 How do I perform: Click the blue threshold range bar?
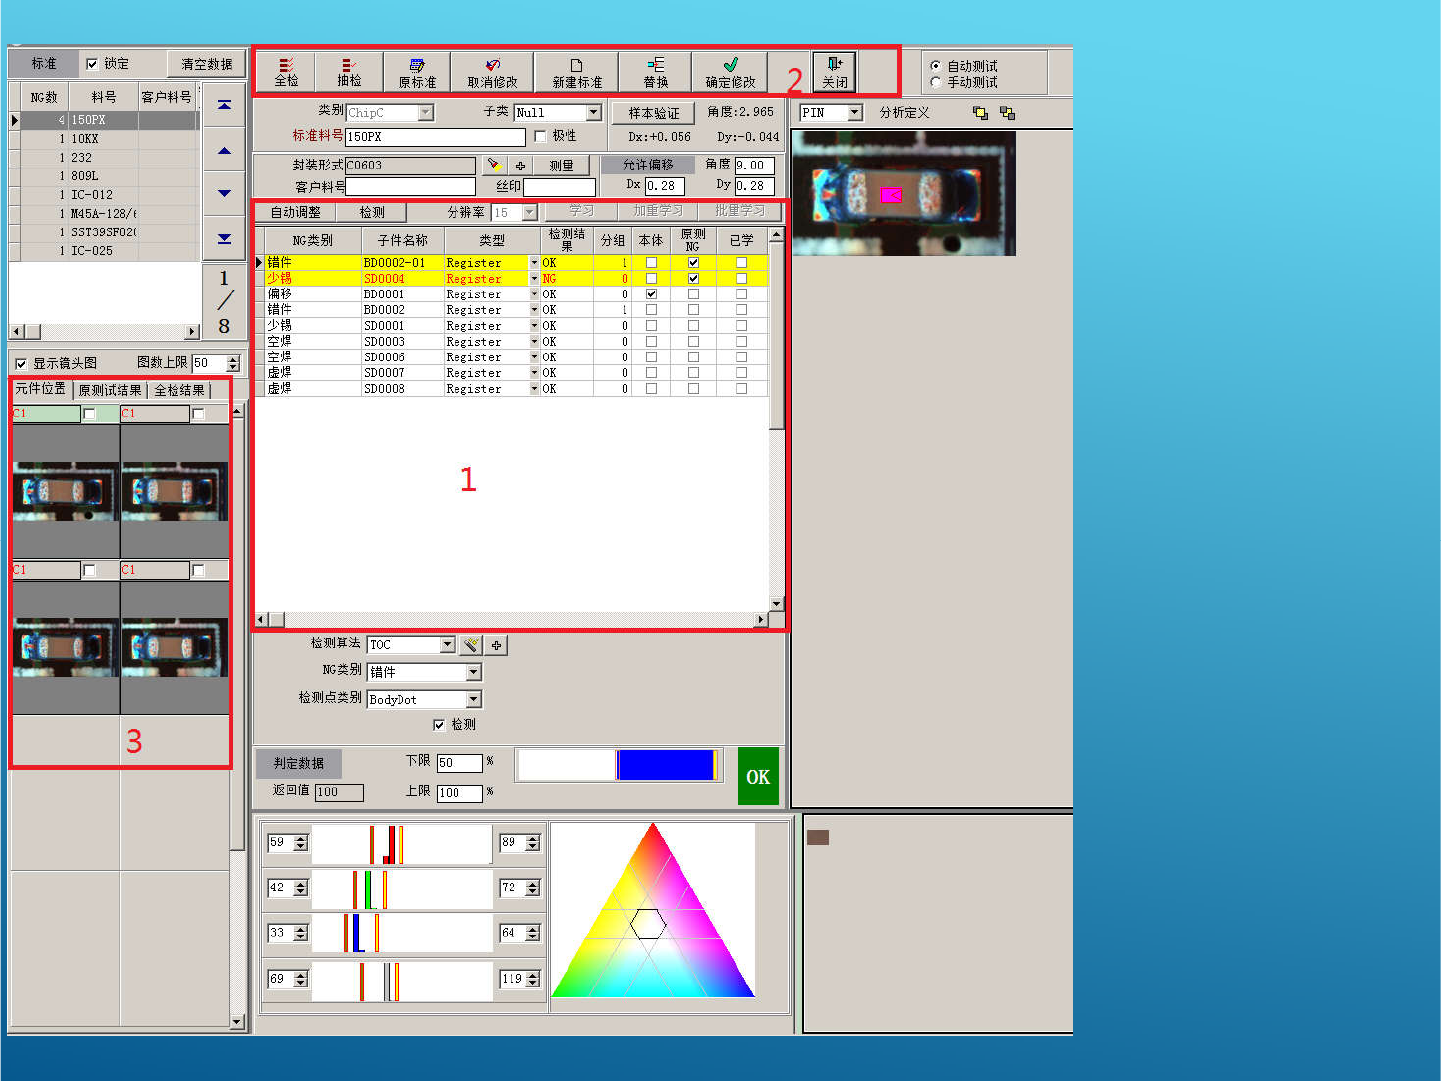665,765
